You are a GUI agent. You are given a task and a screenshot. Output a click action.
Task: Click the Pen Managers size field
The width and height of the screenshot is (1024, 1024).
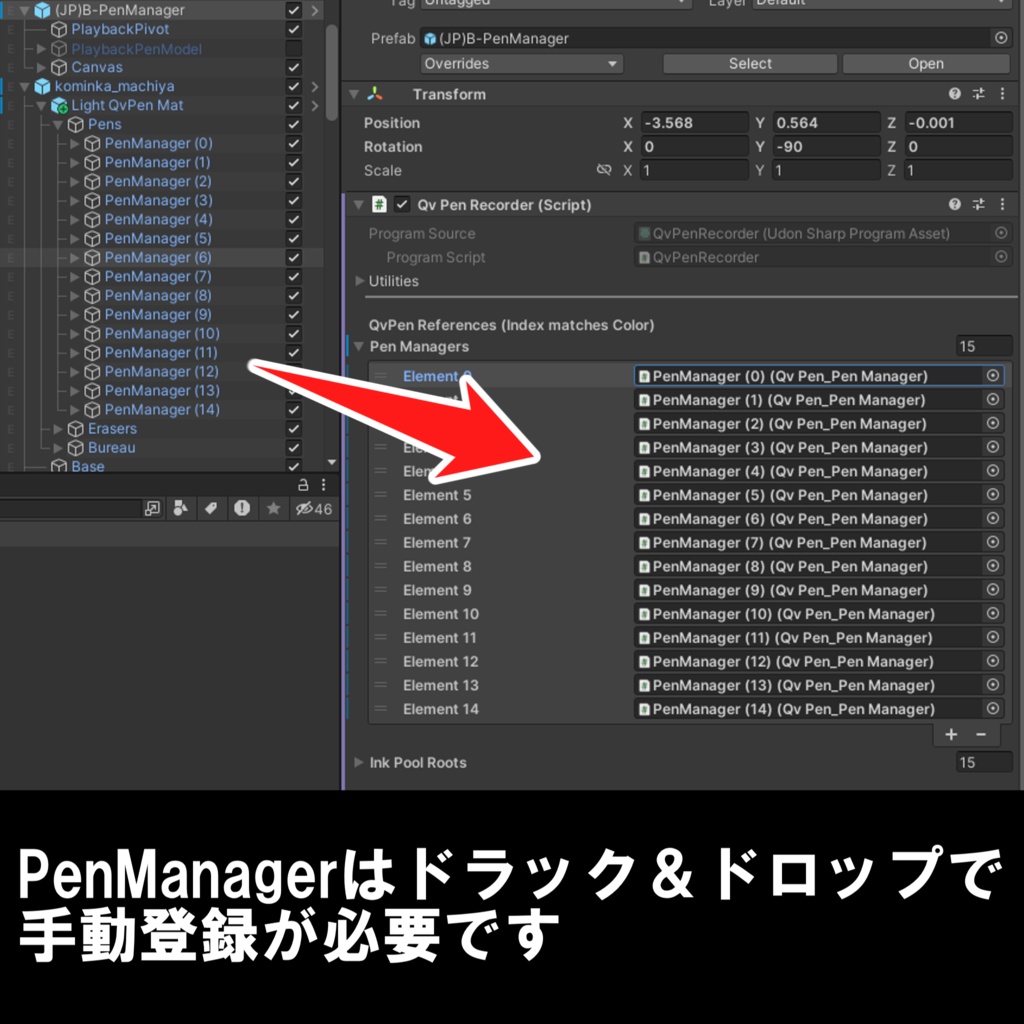pos(984,346)
